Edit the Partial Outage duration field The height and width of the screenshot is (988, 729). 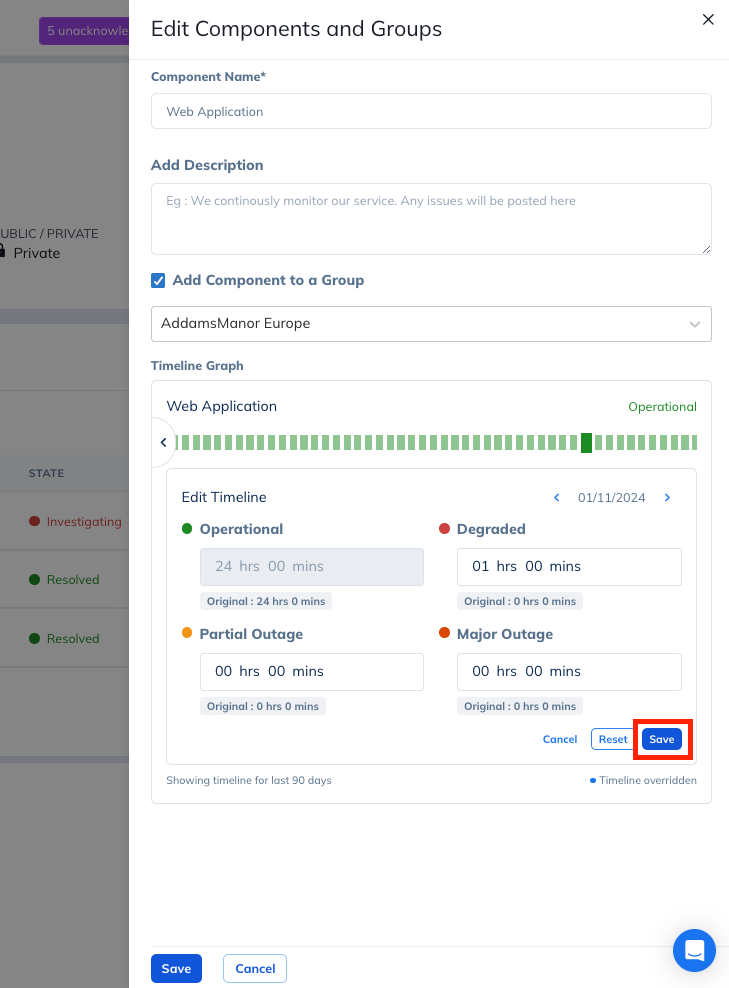312,671
